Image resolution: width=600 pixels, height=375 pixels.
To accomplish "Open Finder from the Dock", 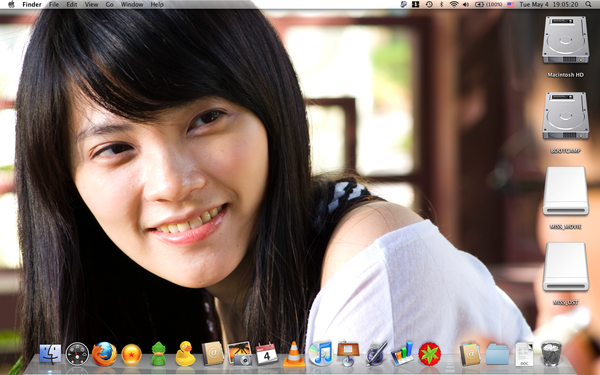I will (x=50, y=353).
